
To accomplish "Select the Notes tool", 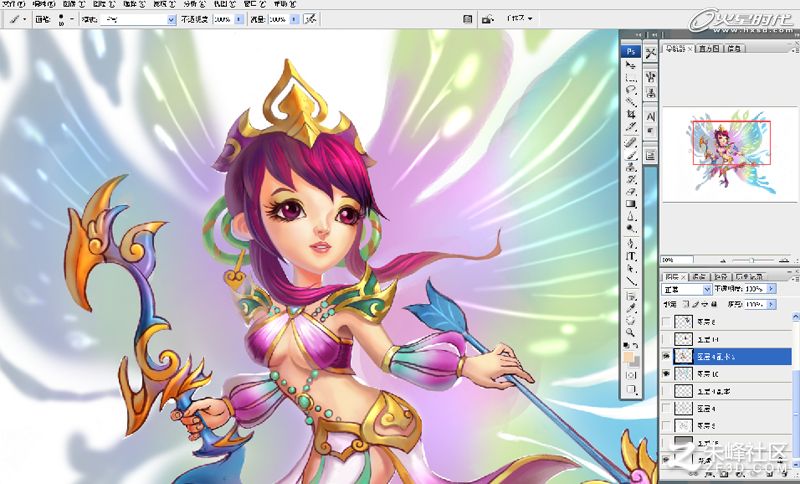I will pyautogui.click(x=631, y=296).
